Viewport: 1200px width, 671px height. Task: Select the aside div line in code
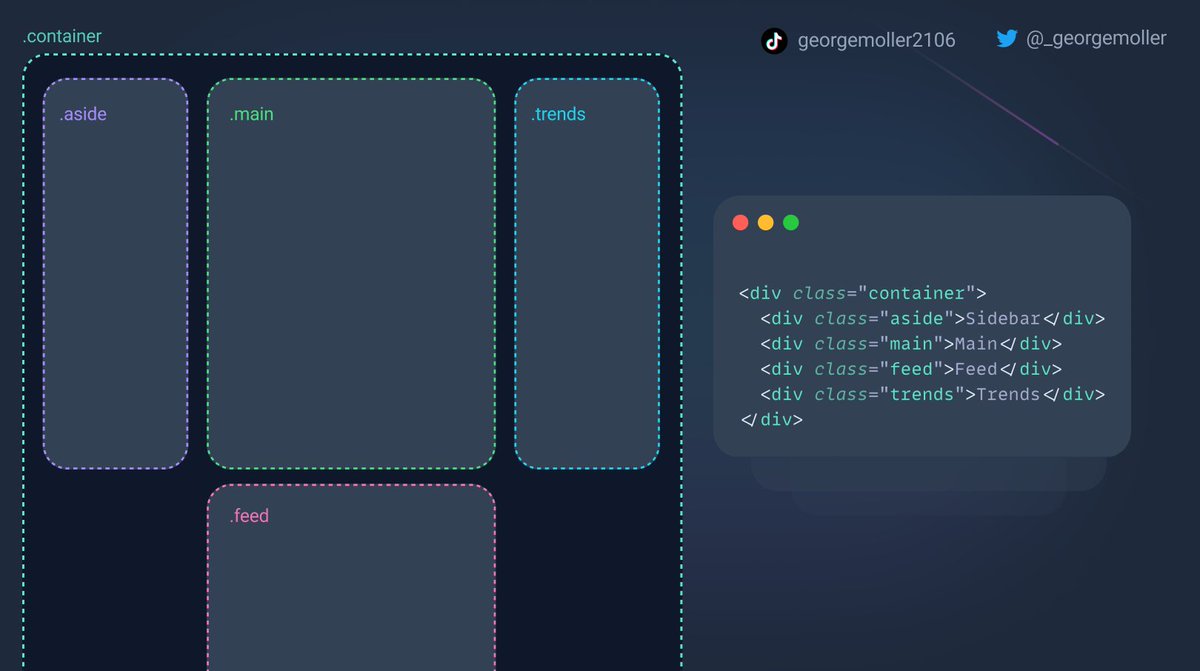930,318
